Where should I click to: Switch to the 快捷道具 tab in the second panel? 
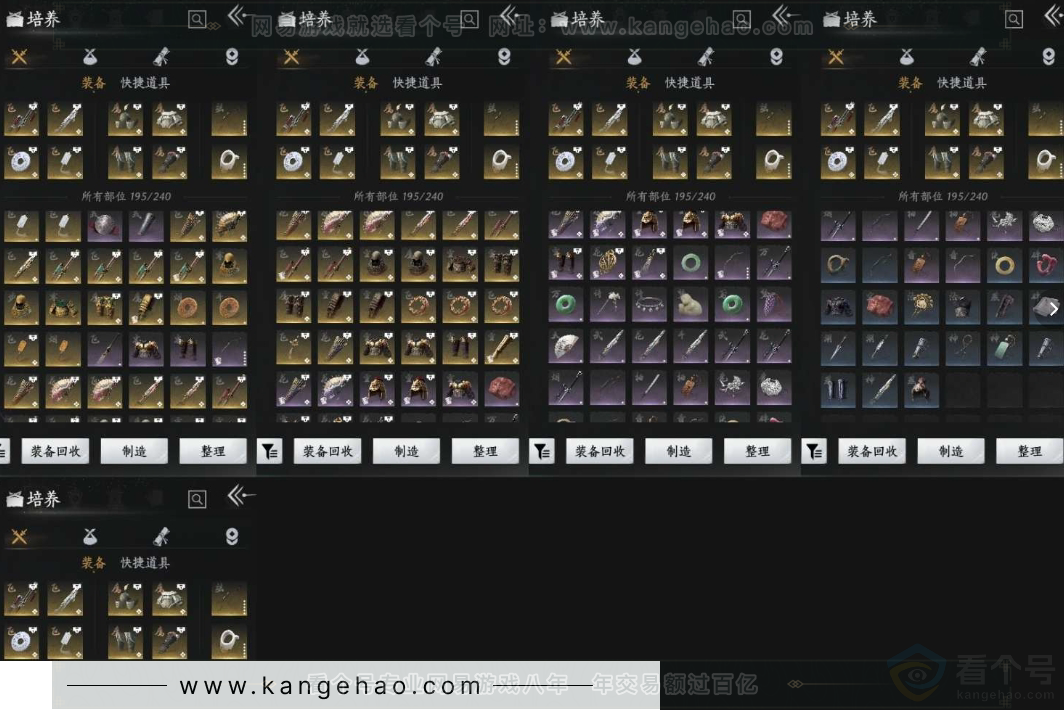point(417,83)
